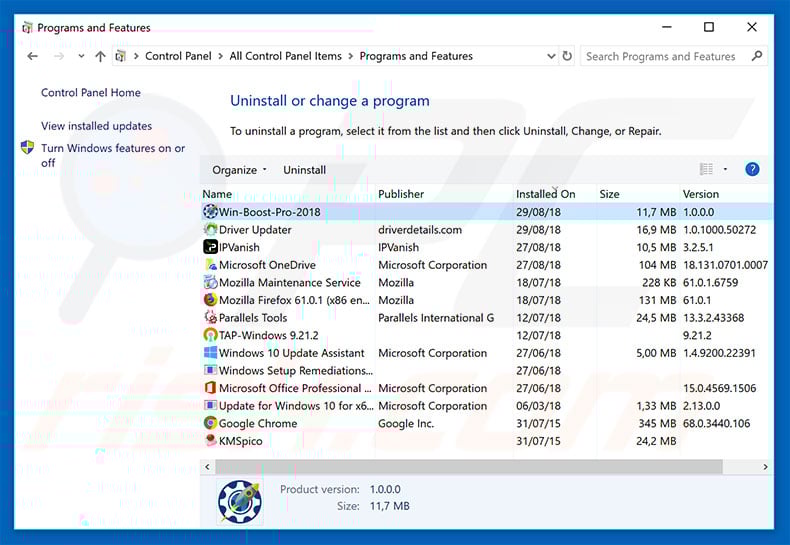Viewport: 790px width, 545px height.
Task: Click the Microsoft Office Professional icon
Action: [x=210, y=388]
